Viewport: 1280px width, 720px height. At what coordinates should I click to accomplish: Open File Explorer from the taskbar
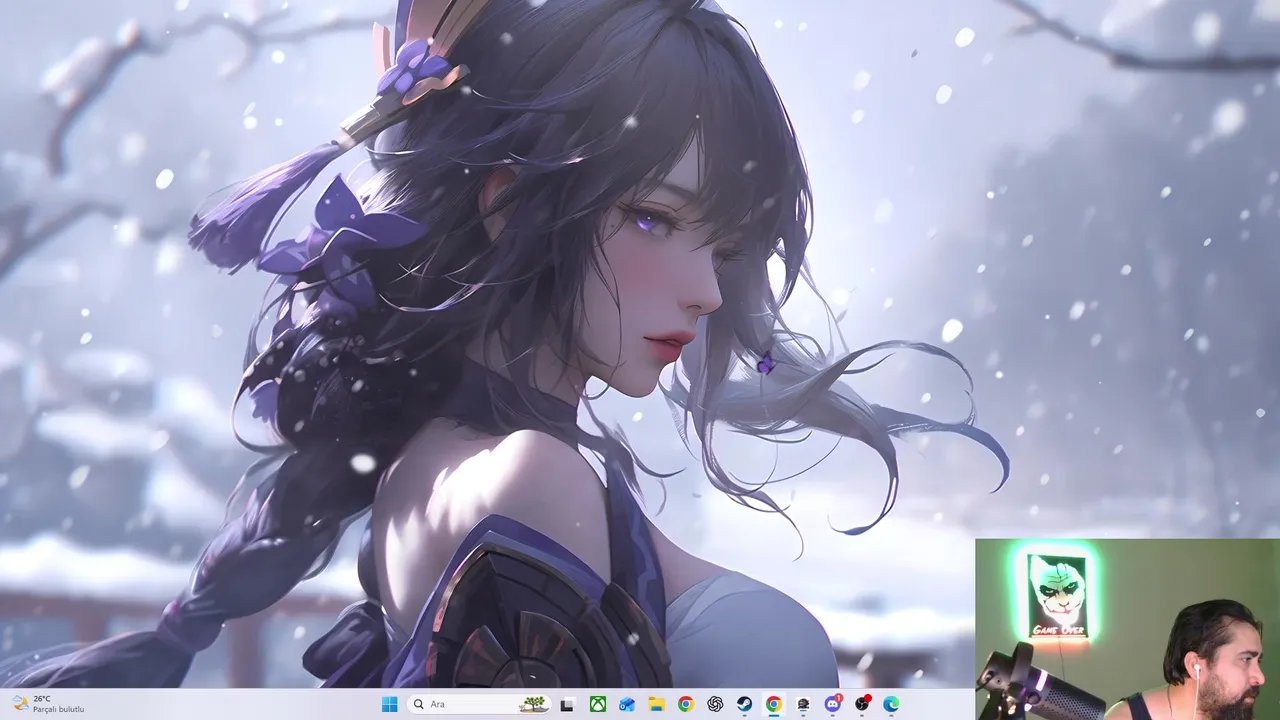pyautogui.click(x=656, y=704)
